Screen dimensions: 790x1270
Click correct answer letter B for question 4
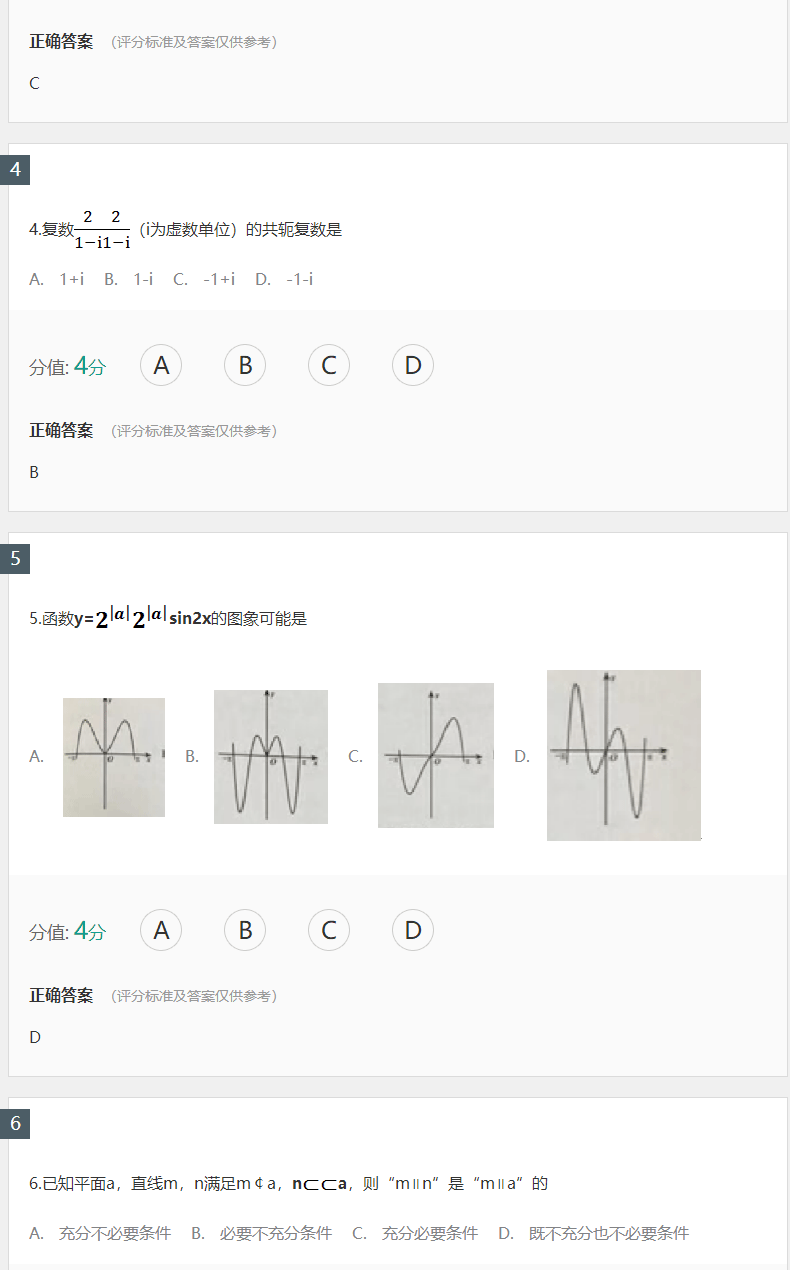pyautogui.click(x=34, y=471)
